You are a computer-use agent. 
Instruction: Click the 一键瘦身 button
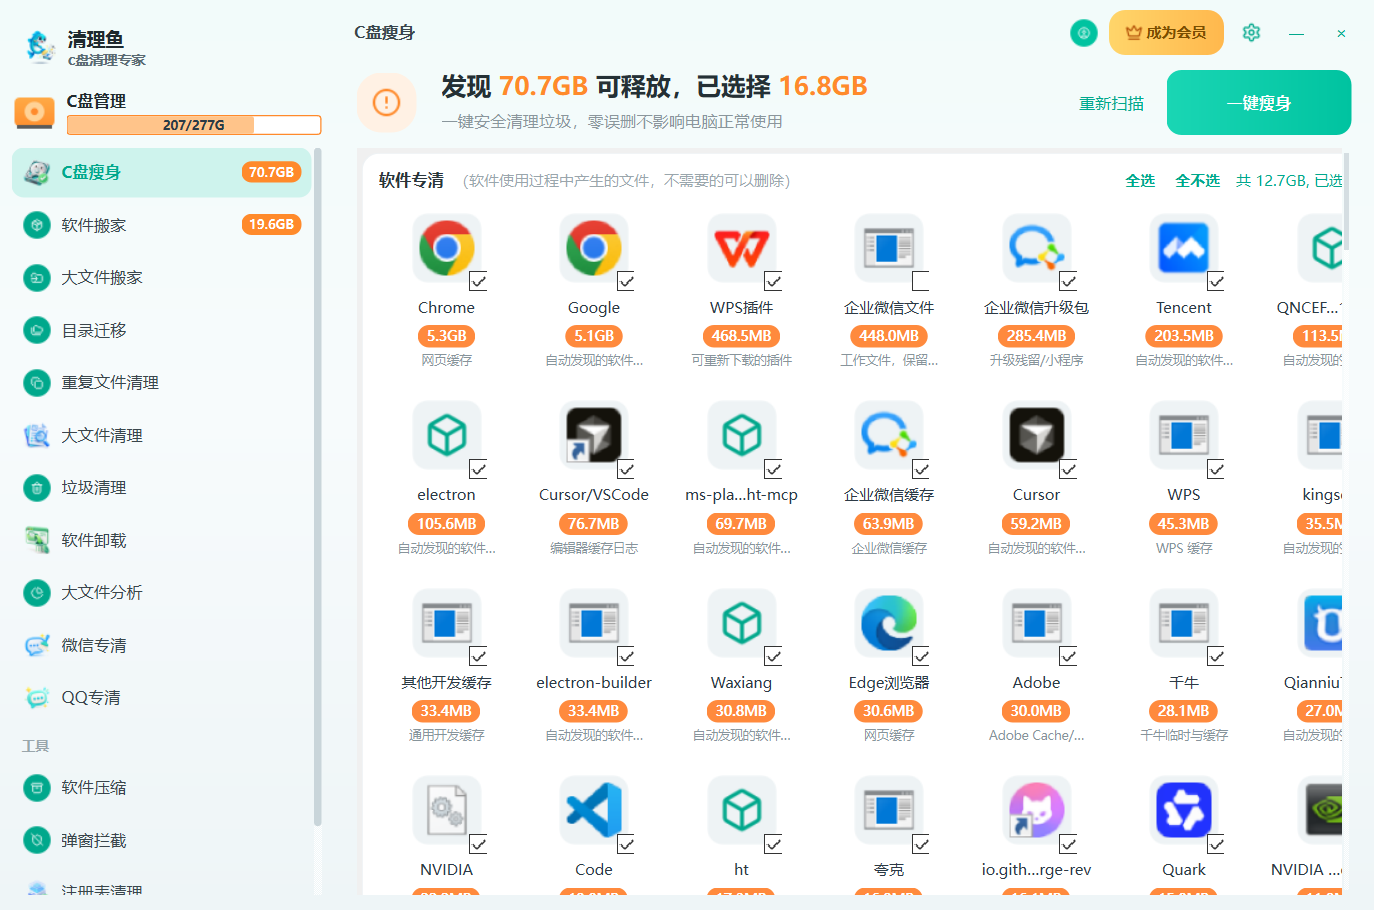click(1259, 103)
